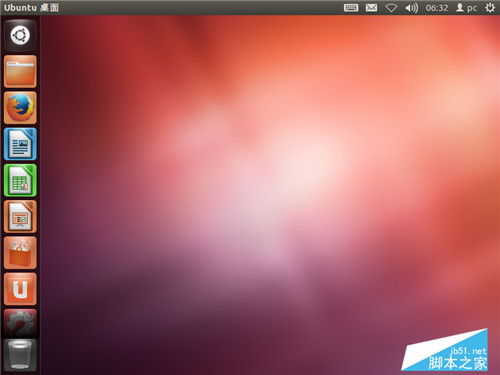Open the mail messaging indicator
Viewport: 500px width, 375px height.
click(371, 8)
